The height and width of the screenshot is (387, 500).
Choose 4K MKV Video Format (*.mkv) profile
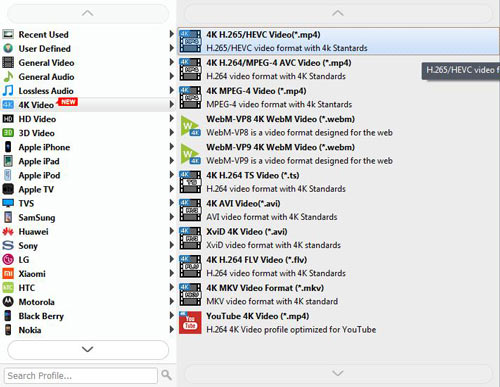click(x=338, y=294)
